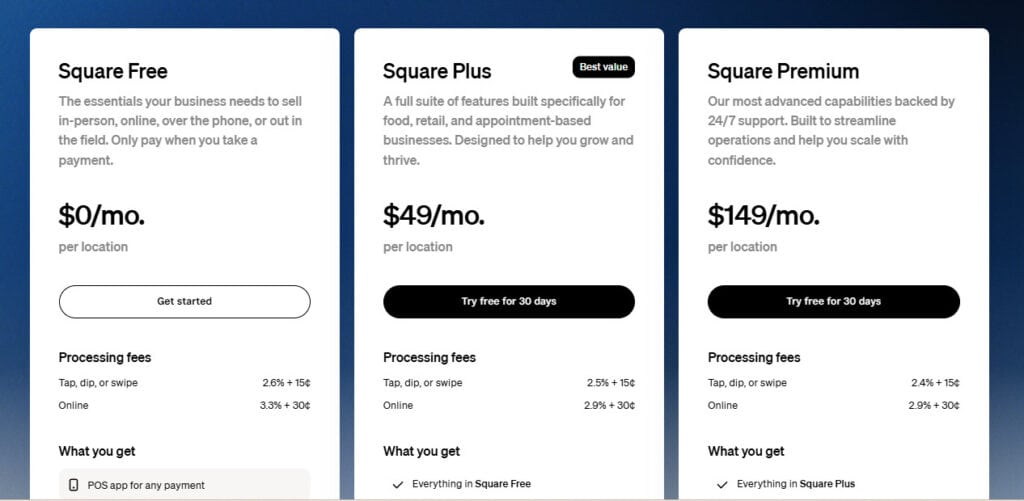Image resolution: width=1024 pixels, height=501 pixels.
Task: Click the $0/mo. price text
Action: pos(101,216)
